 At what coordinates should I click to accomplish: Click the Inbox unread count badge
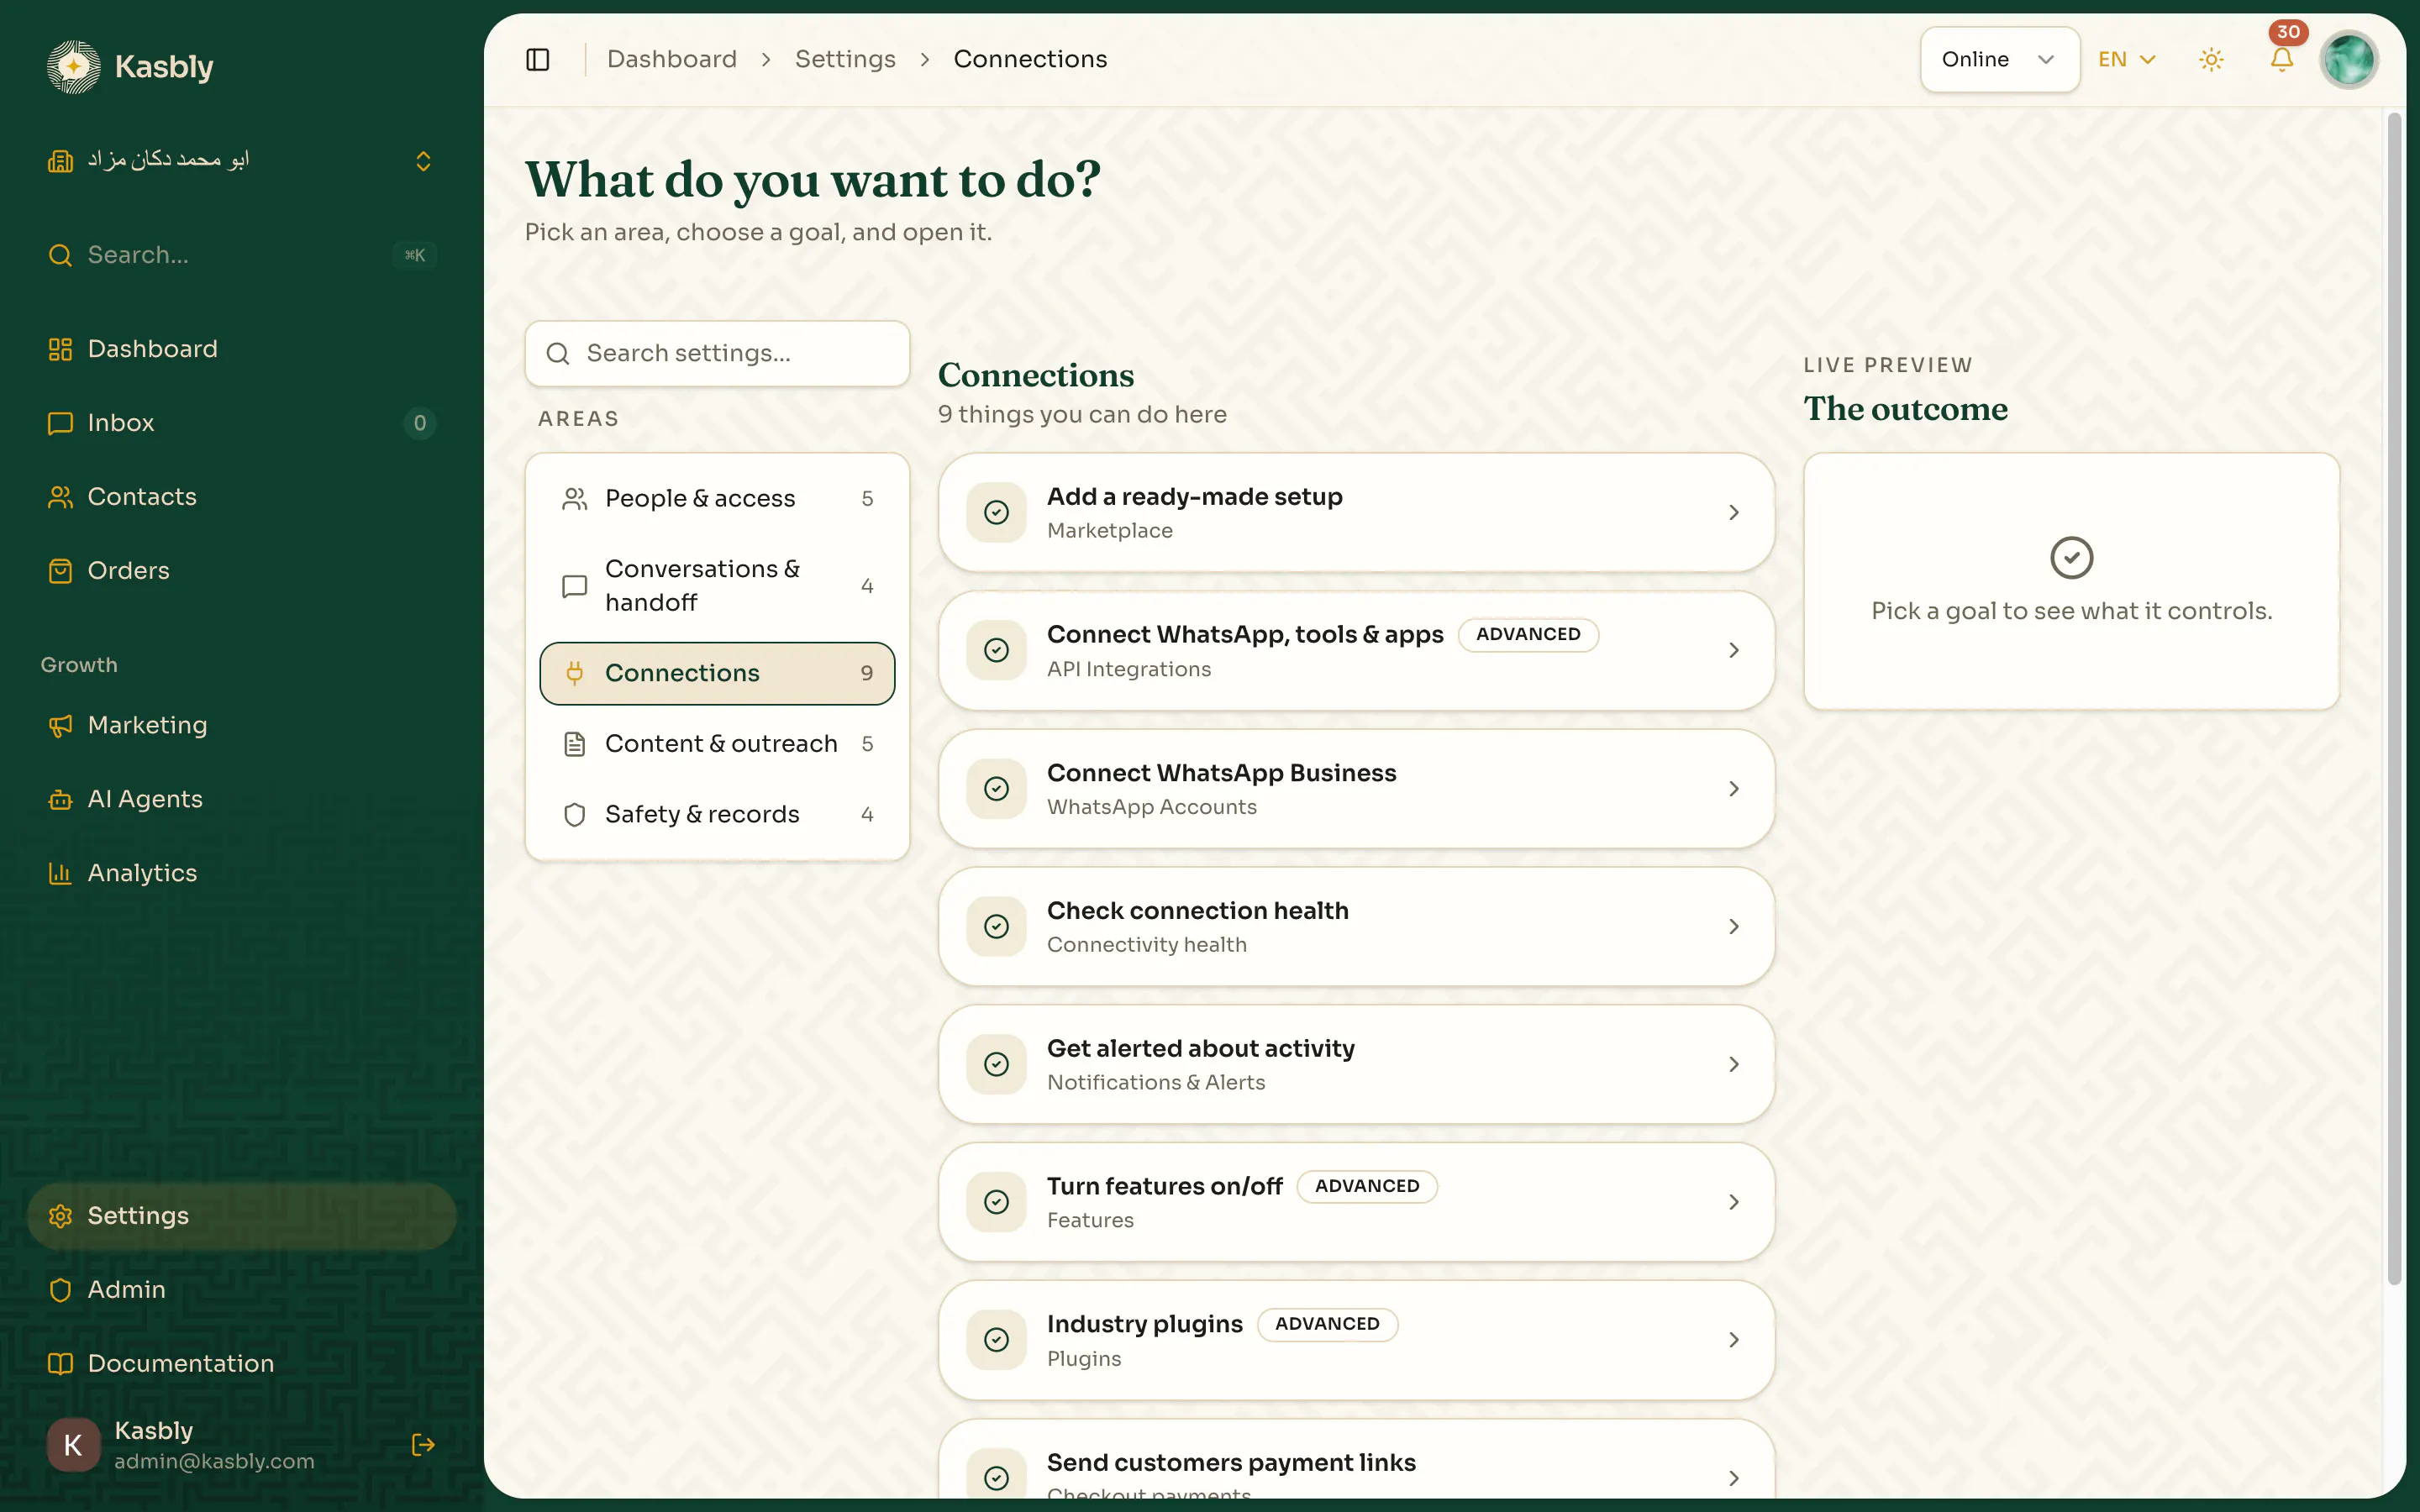pyautogui.click(x=420, y=423)
